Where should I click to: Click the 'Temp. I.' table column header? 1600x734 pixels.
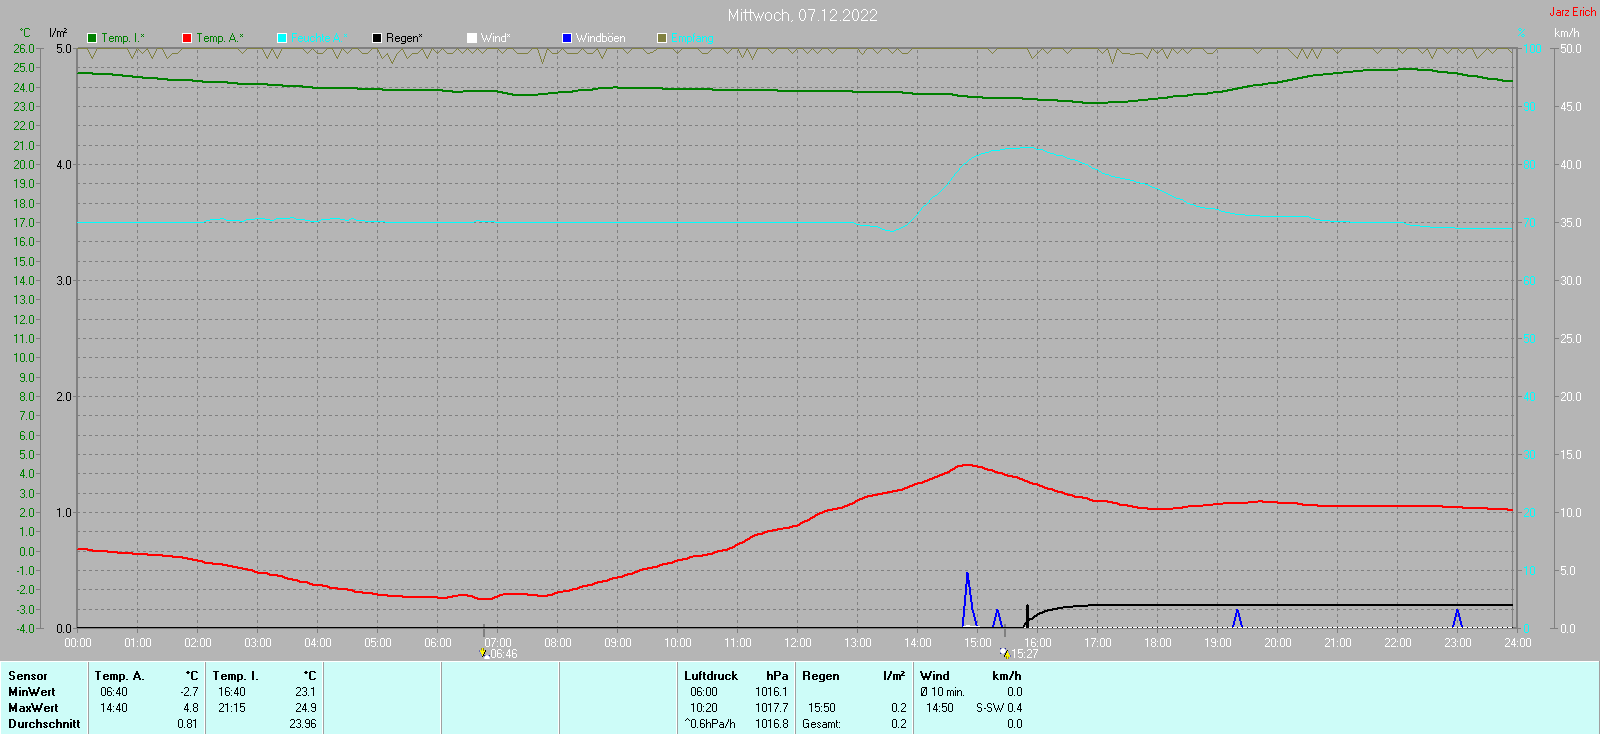click(236, 676)
